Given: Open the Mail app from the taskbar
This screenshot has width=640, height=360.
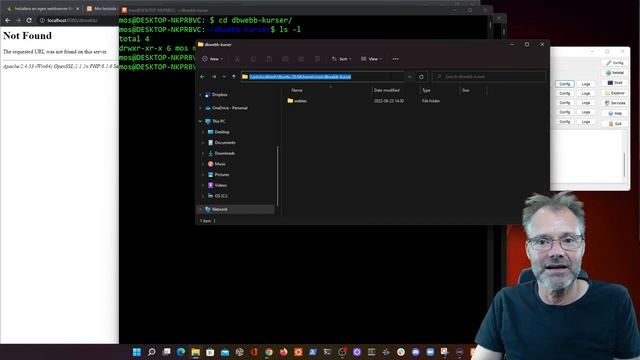Looking at the screenshot, I should pos(225,352).
